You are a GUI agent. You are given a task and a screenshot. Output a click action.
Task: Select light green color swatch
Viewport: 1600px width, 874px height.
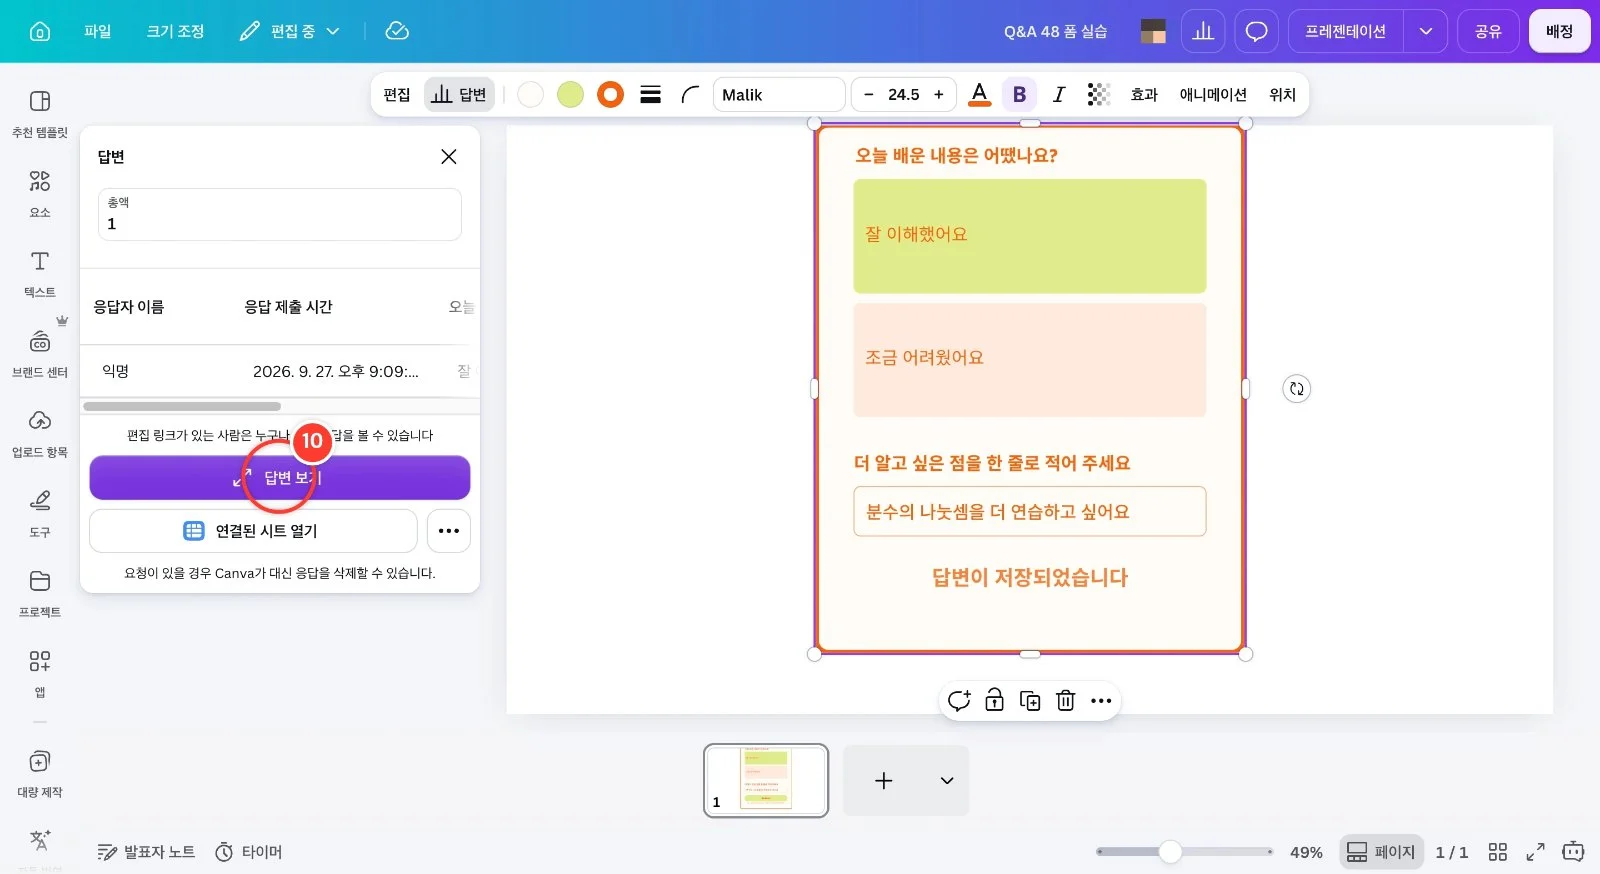[x=570, y=95]
